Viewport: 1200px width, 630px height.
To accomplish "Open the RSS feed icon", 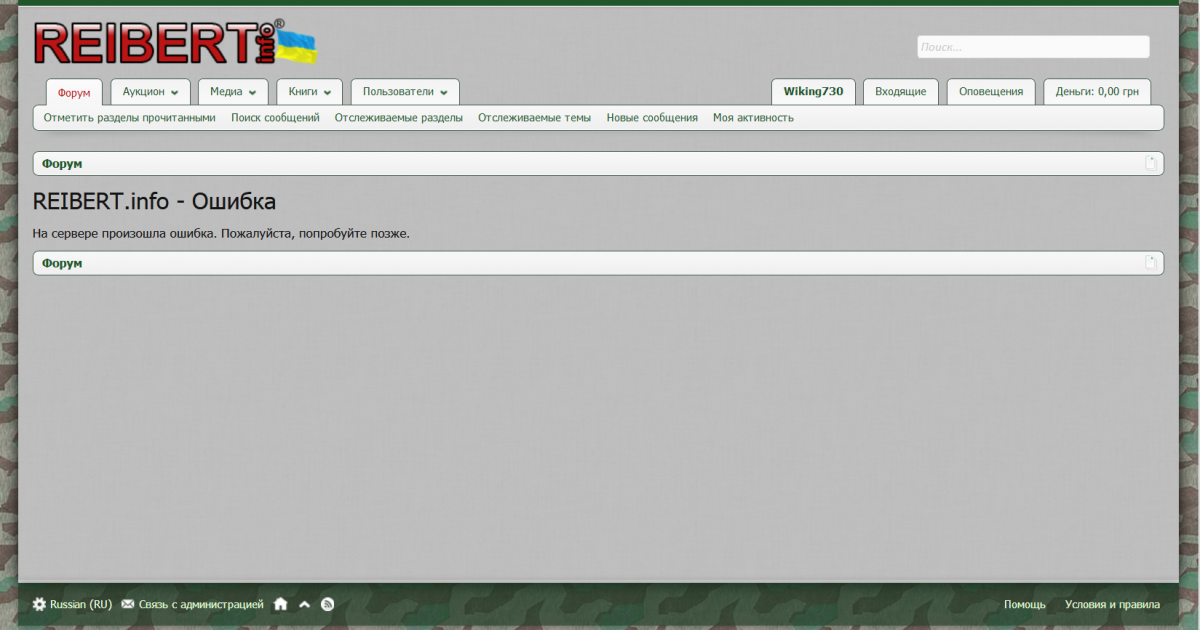I will pos(327,604).
